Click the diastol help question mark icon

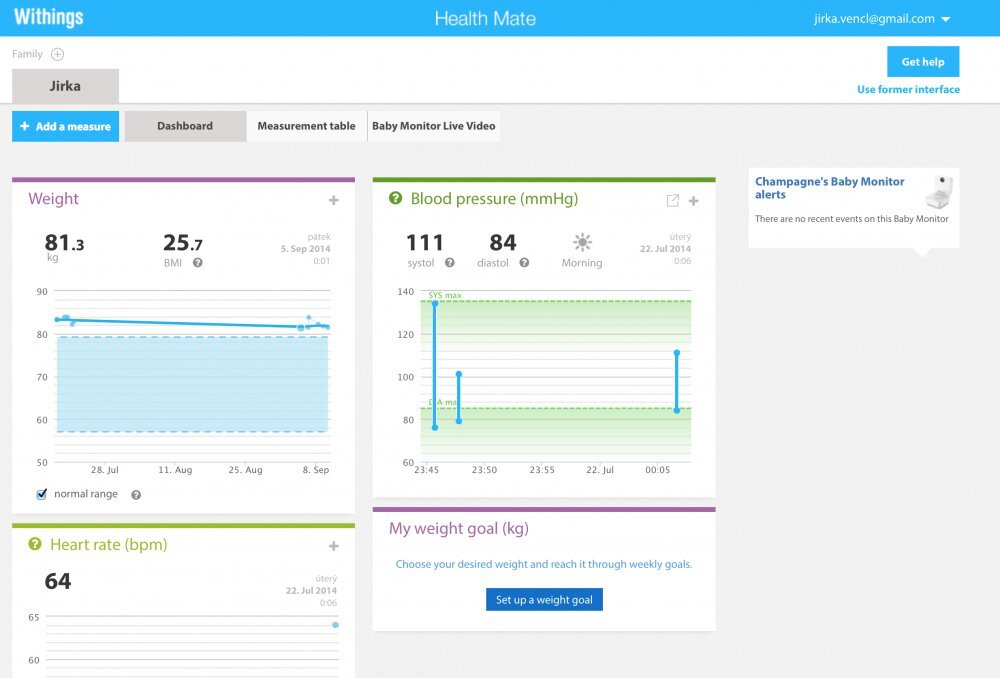(524, 263)
